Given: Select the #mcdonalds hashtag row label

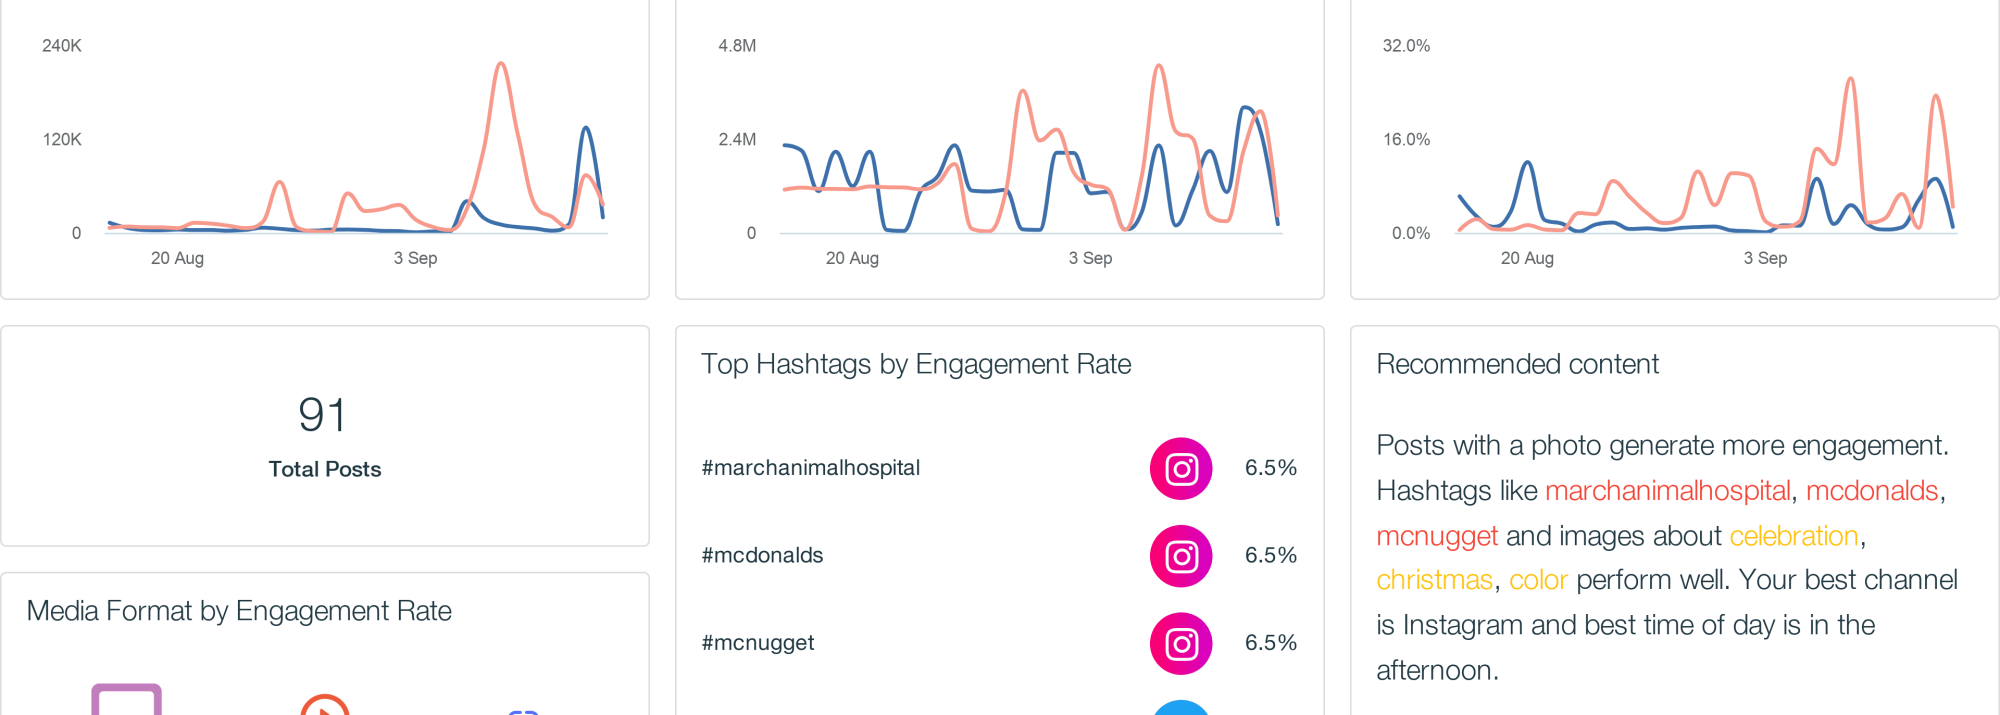Looking at the screenshot, I should [x=762, y=555].
